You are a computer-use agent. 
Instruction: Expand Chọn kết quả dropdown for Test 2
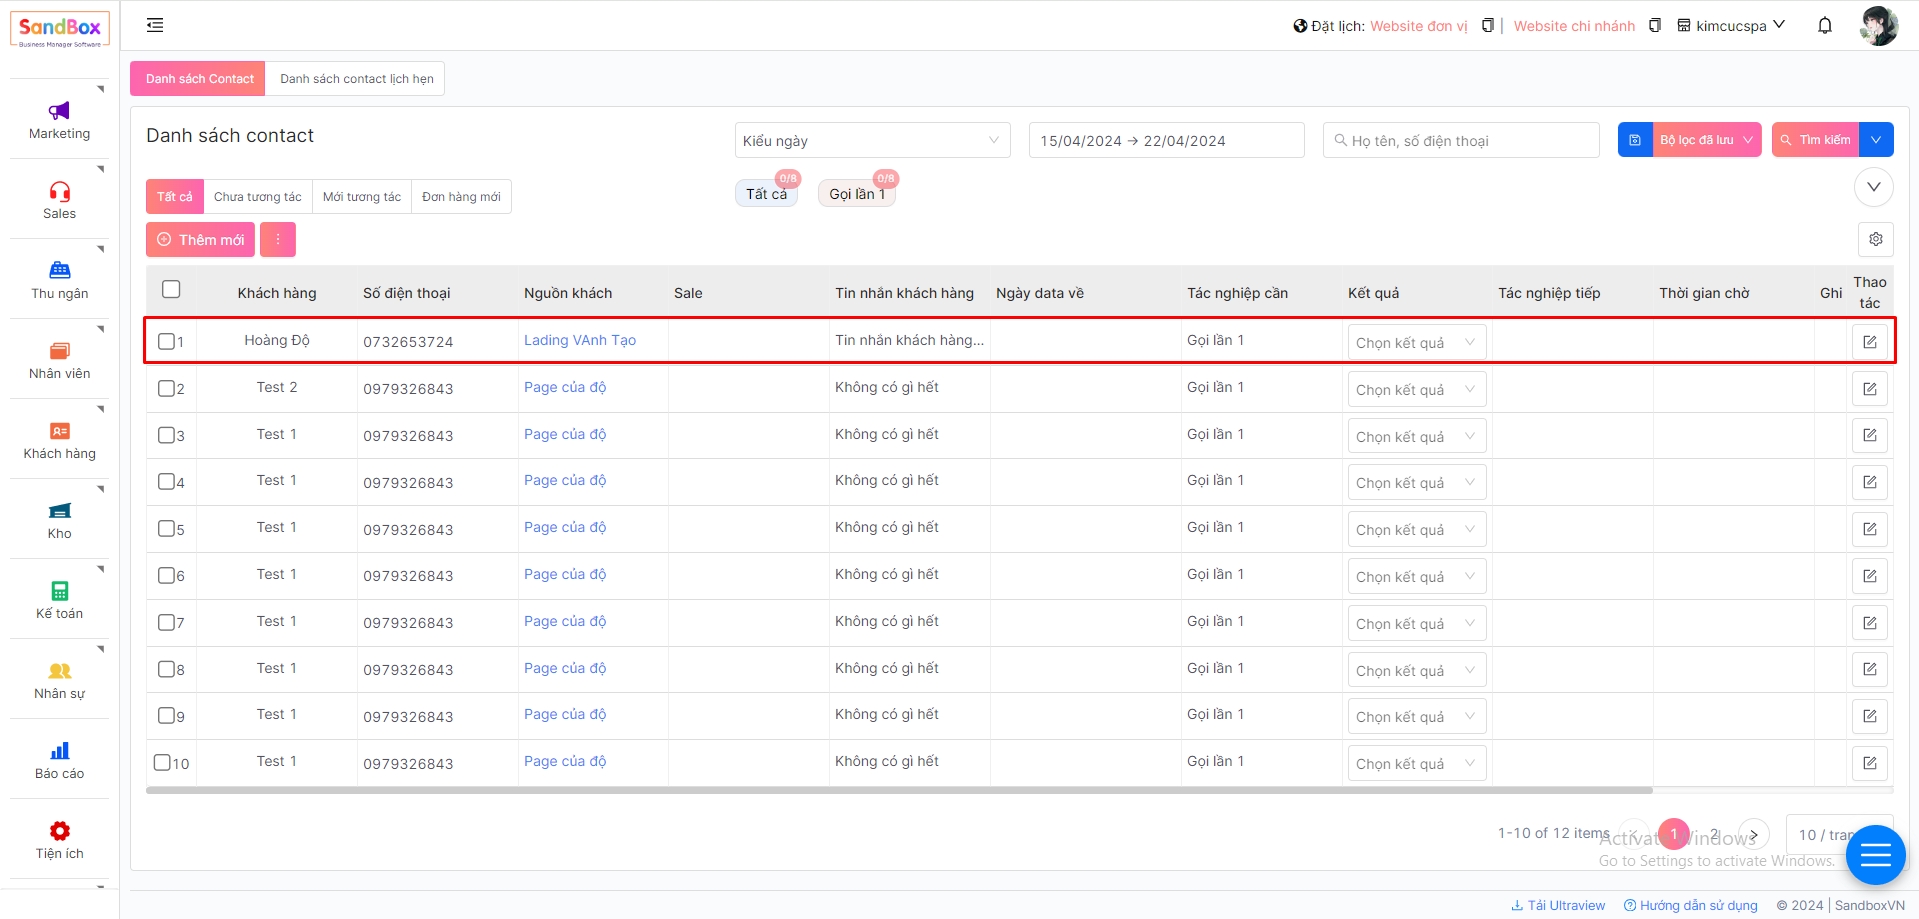tap(1415, 390)
